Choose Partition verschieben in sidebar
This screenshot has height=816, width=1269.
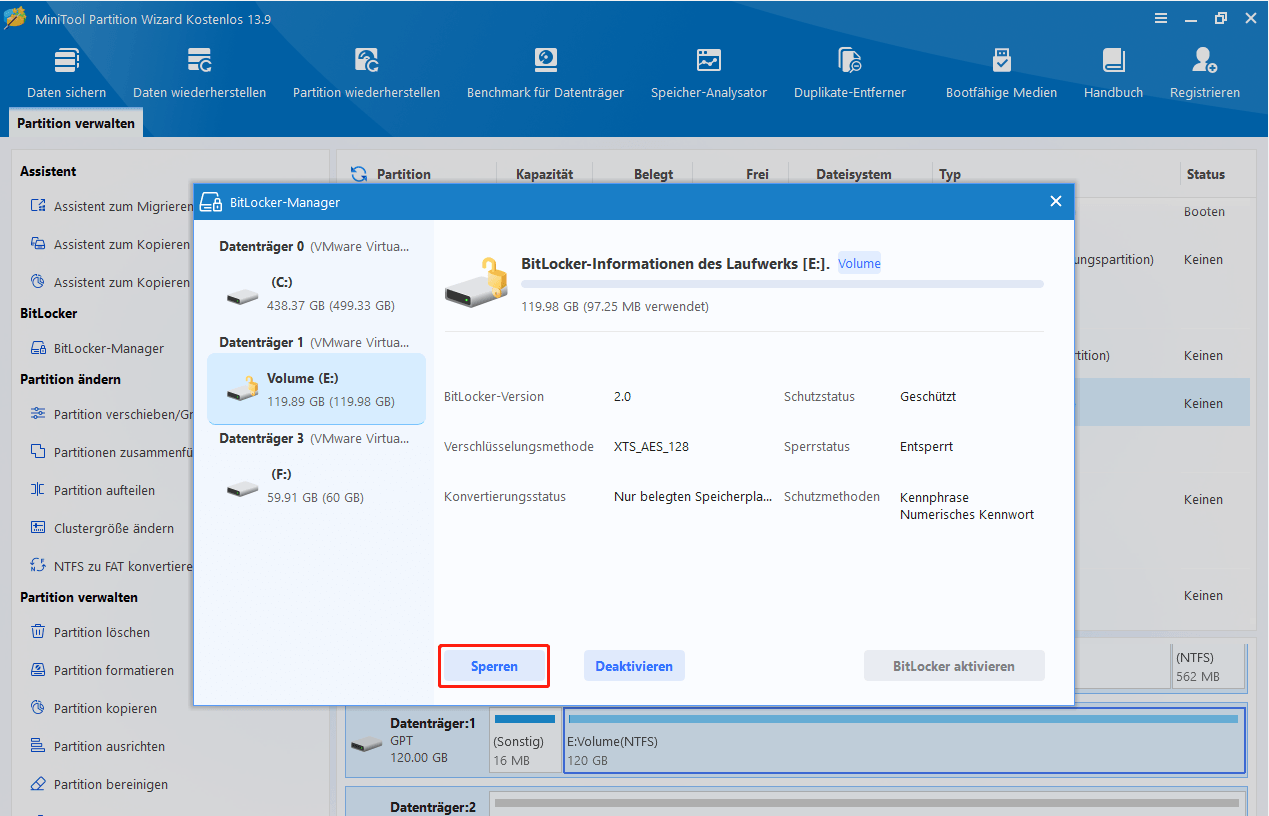[110, 414]
